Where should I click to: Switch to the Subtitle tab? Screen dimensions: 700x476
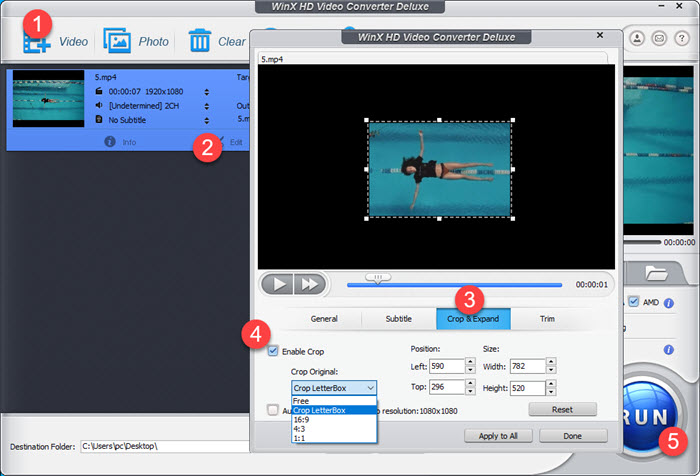[x=399, y=319]
